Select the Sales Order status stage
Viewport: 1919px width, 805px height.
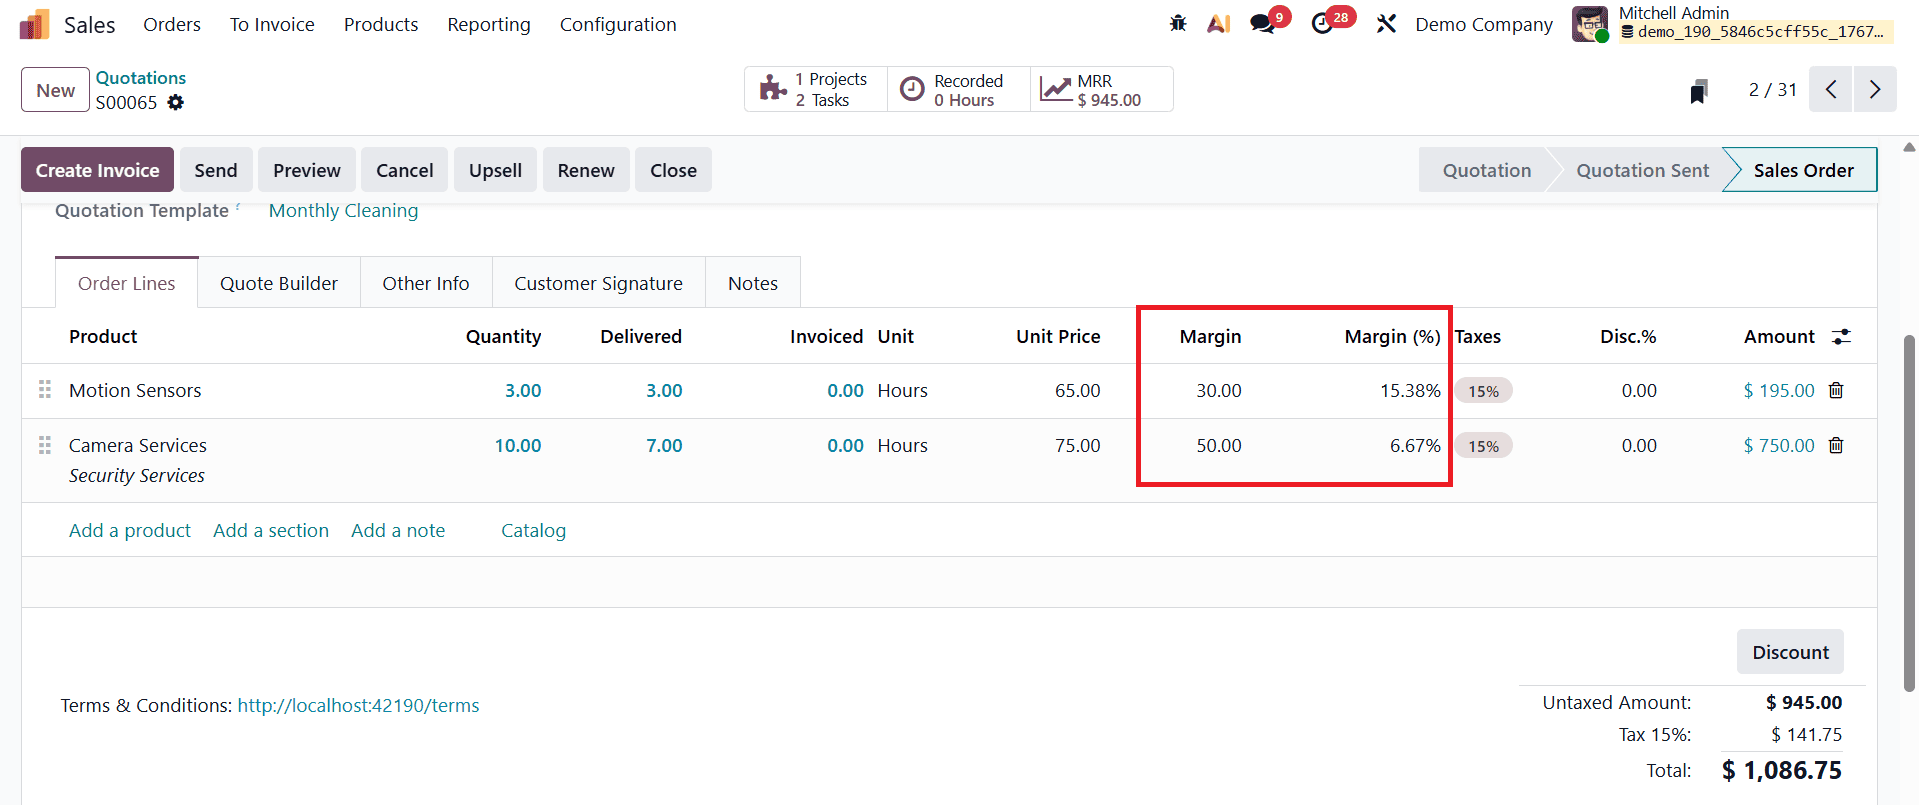[x=1803, y=170]
